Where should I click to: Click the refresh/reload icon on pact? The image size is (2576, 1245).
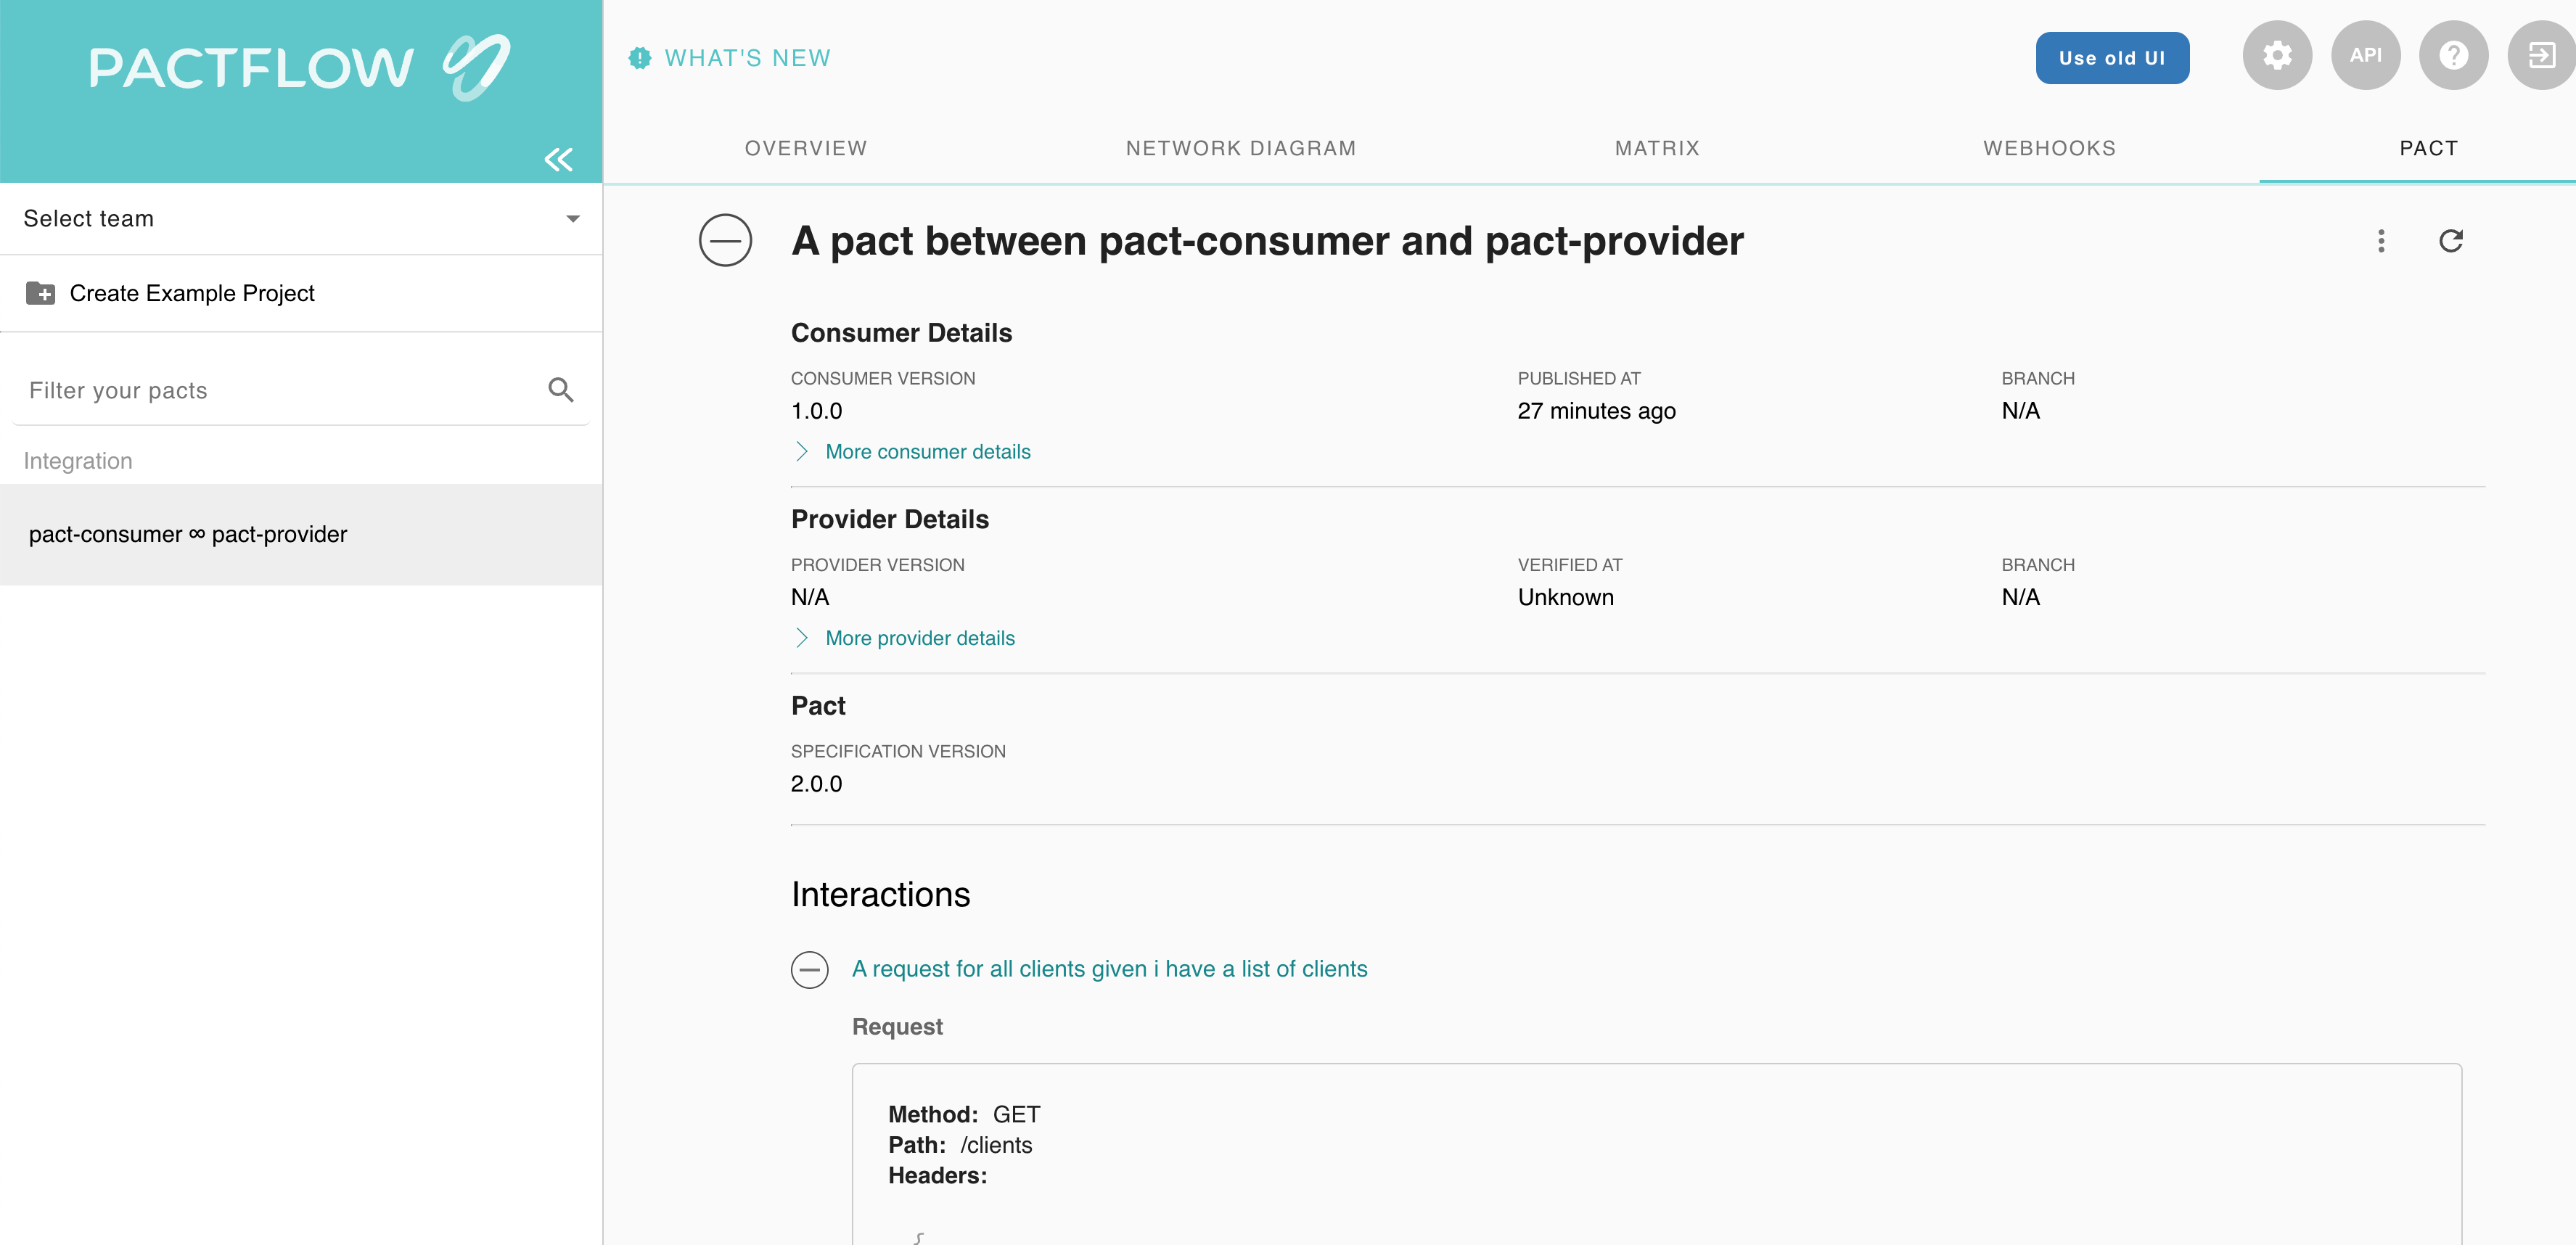click(x=2450, y=242)
